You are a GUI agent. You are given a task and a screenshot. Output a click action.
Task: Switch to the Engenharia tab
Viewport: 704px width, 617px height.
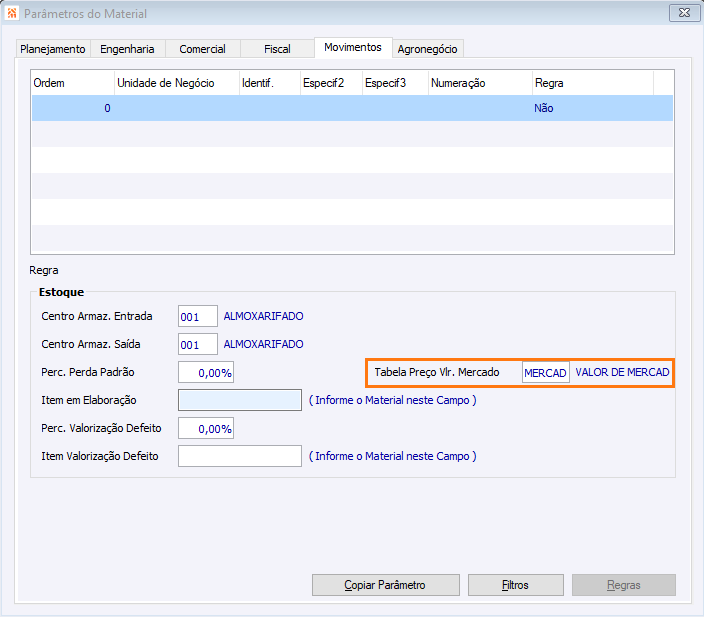[x=128, y=49]
